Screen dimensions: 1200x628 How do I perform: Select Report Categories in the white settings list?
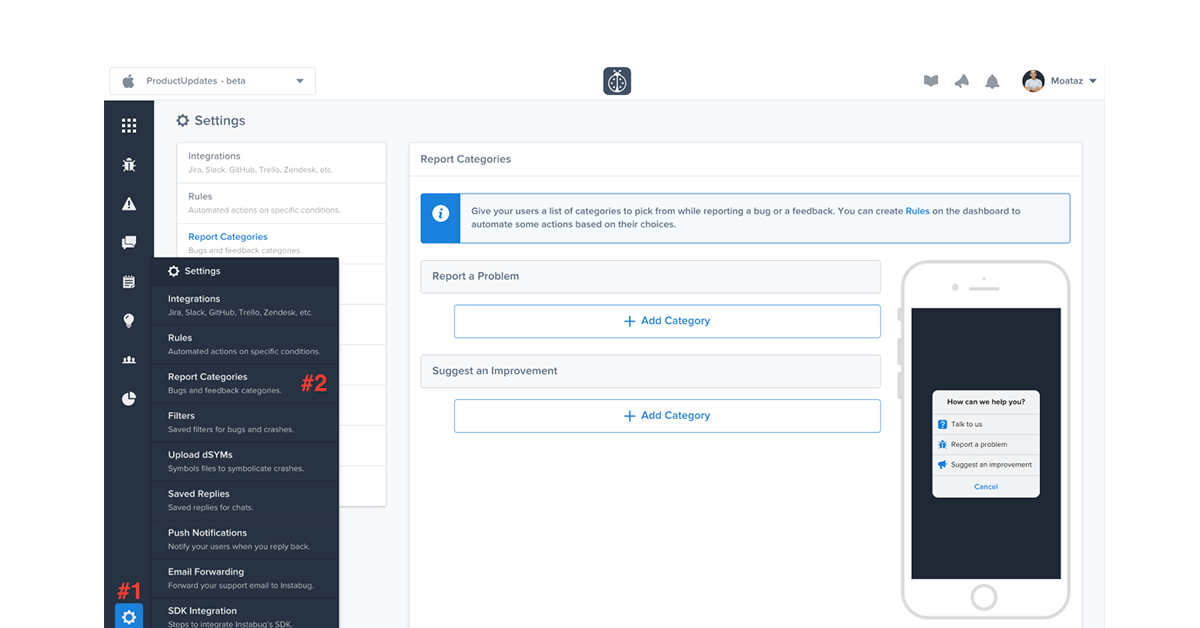(x=281, y=241)
